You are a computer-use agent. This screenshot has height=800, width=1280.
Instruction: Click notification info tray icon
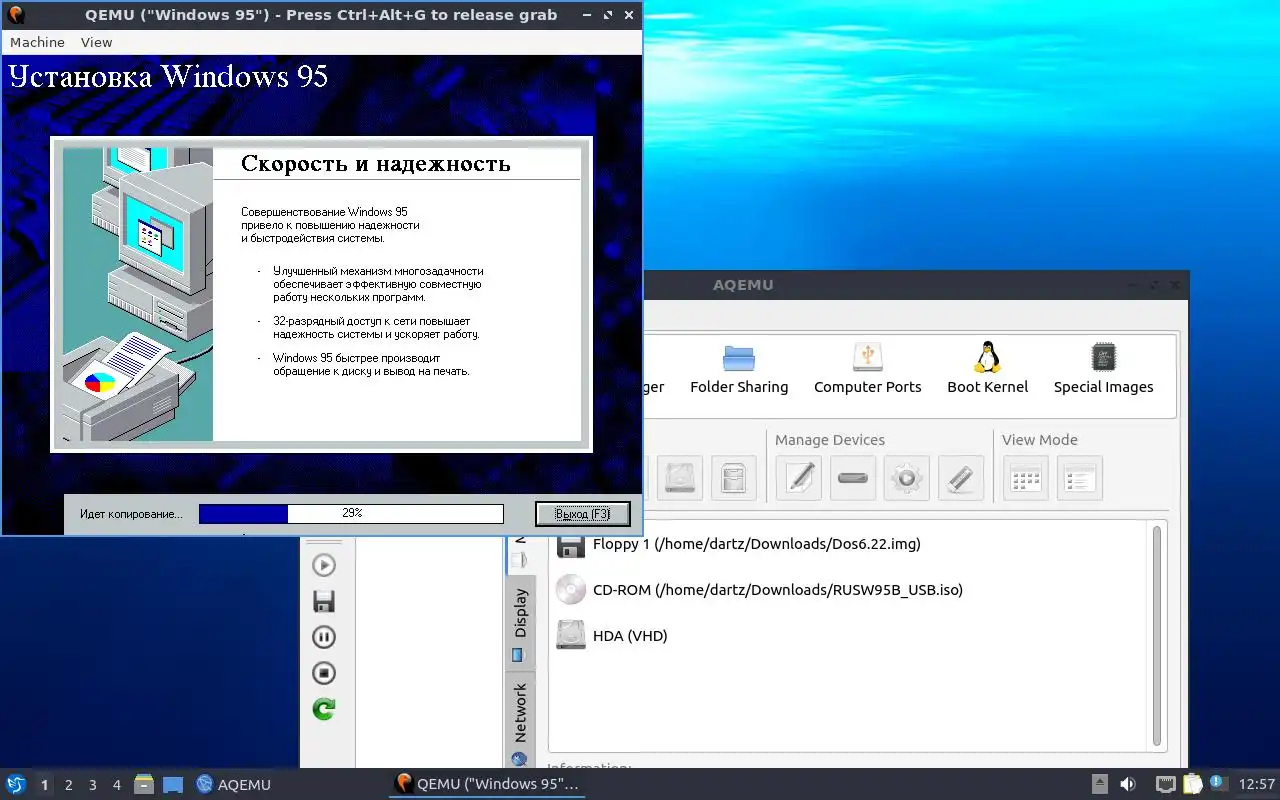click(x=1218, y=783)
